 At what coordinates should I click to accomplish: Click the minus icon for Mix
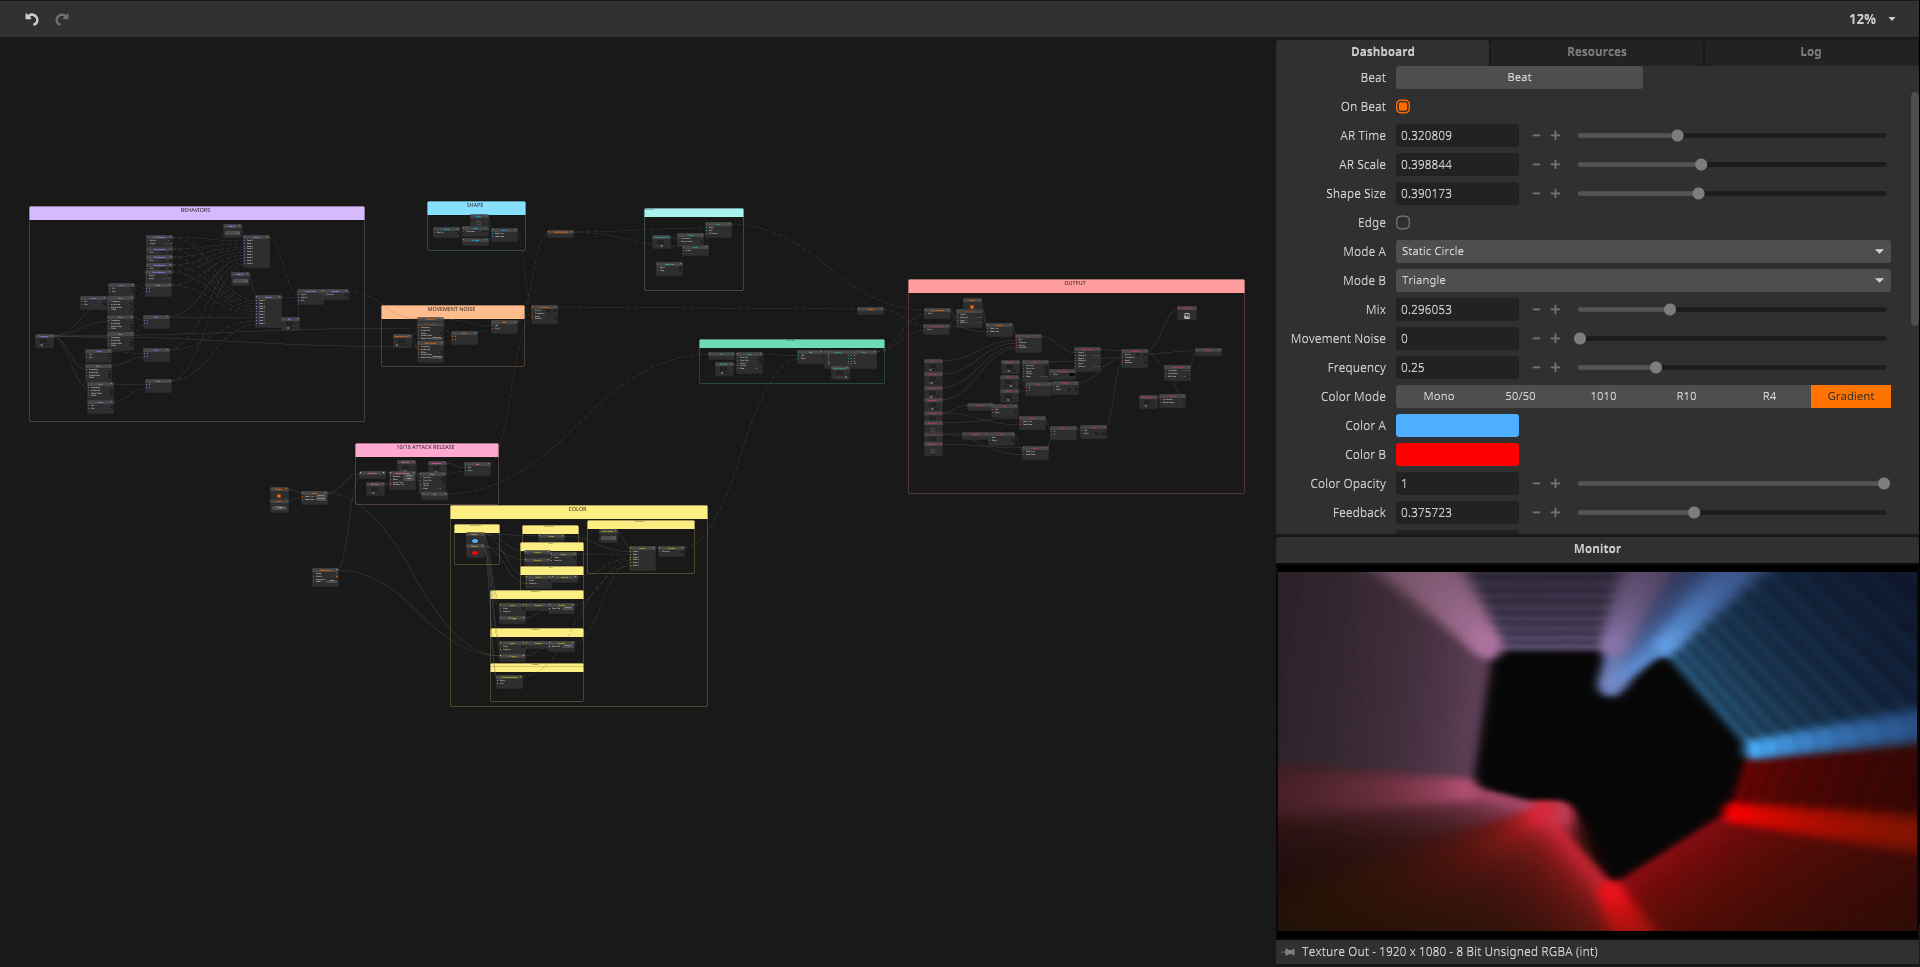point(1536,310)
